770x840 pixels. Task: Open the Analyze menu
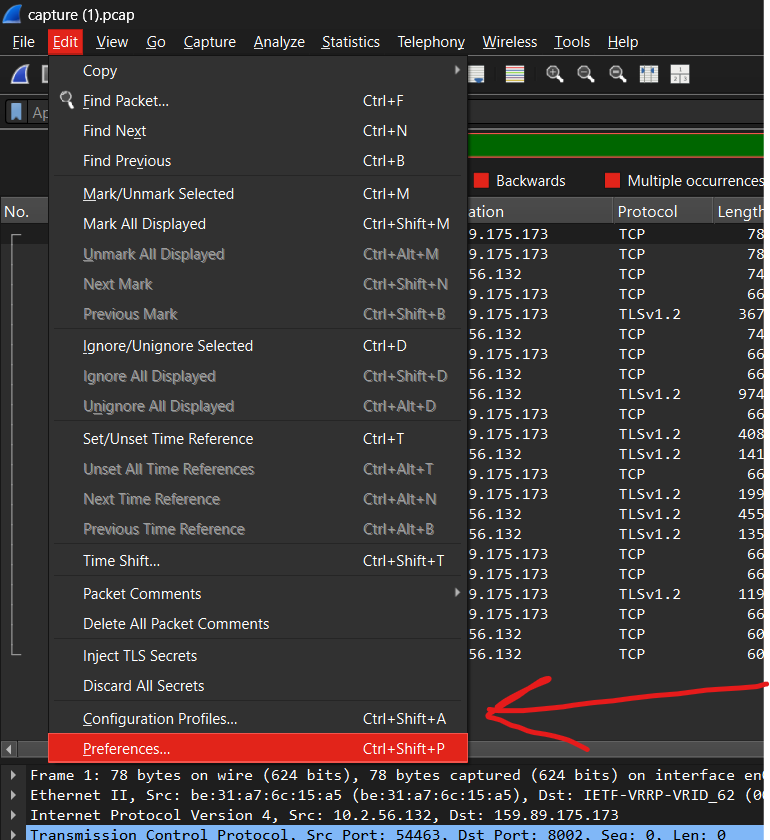pos(279,42)
